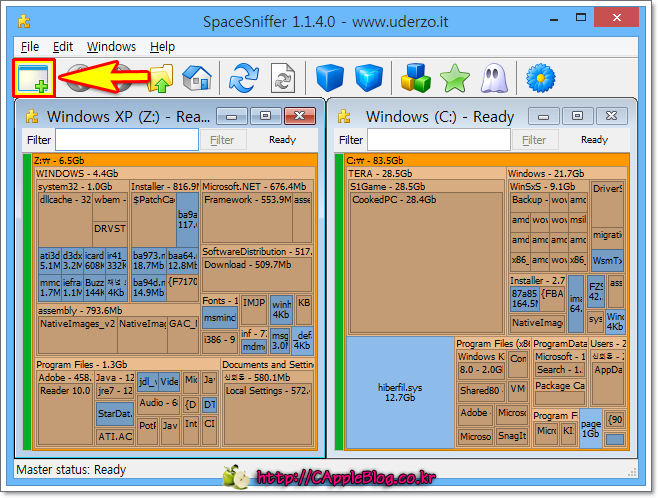This screenshot has width=658, height=498.
Task: Click the Filter button in C: window
Action: click(x=534, y=140)
